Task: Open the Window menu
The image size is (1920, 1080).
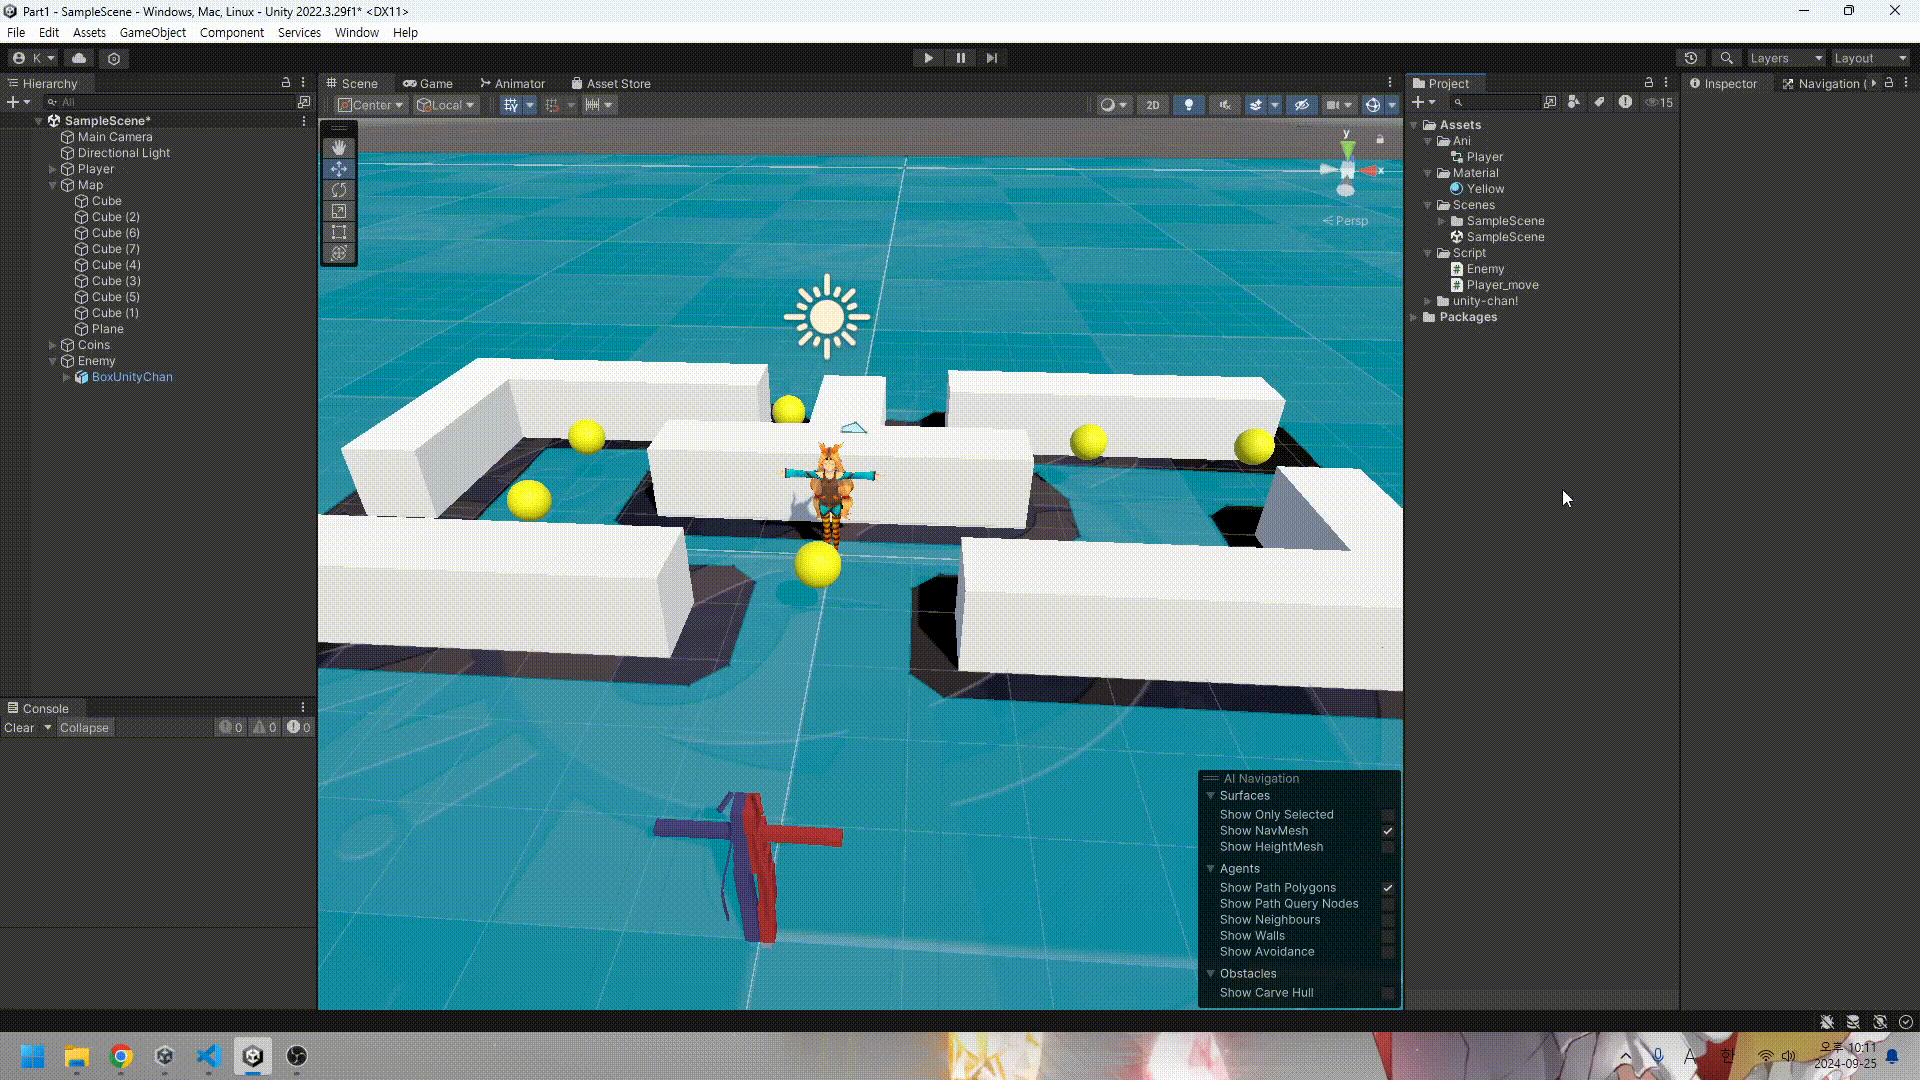Action: (x=357, y=32)
